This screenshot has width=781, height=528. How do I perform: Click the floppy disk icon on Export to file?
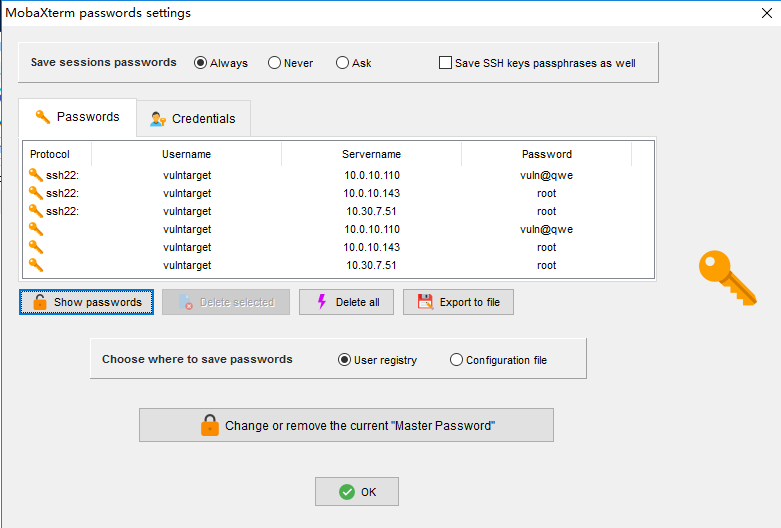tap(425, 302)
